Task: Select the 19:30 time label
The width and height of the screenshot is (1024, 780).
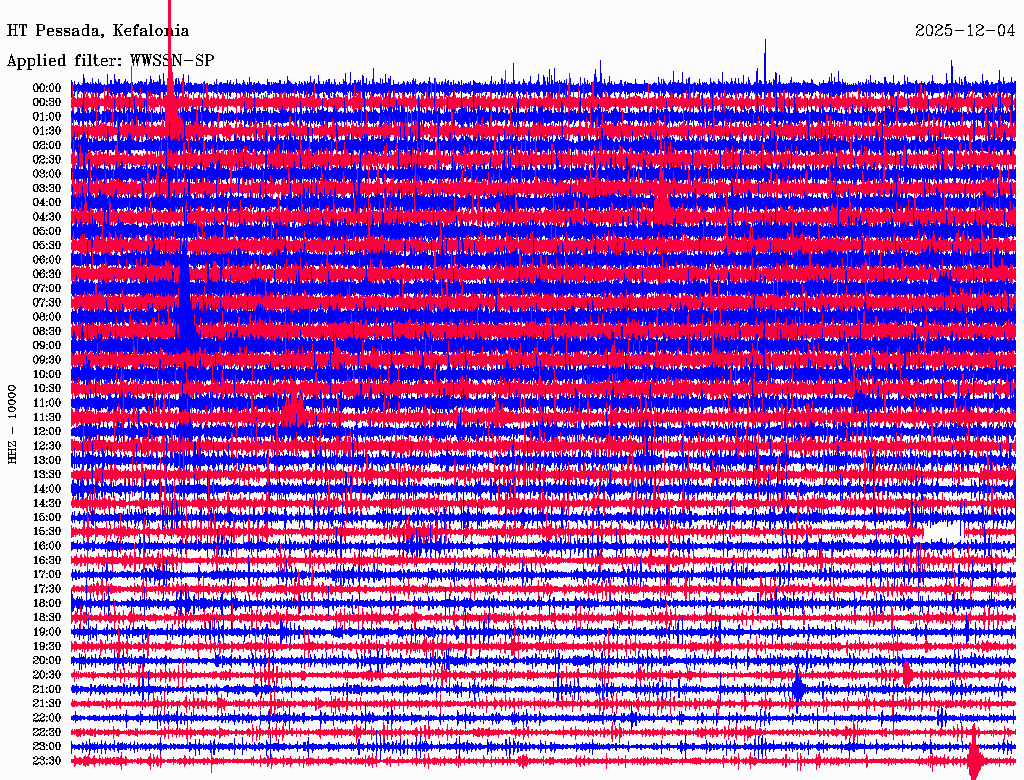Action: 47,646
